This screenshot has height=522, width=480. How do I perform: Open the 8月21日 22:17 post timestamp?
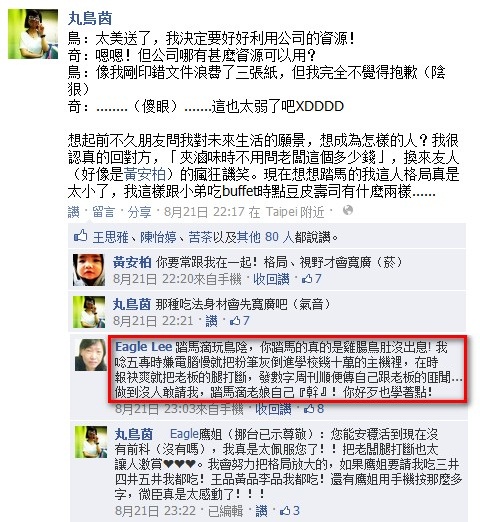click(x=204, y=212)
